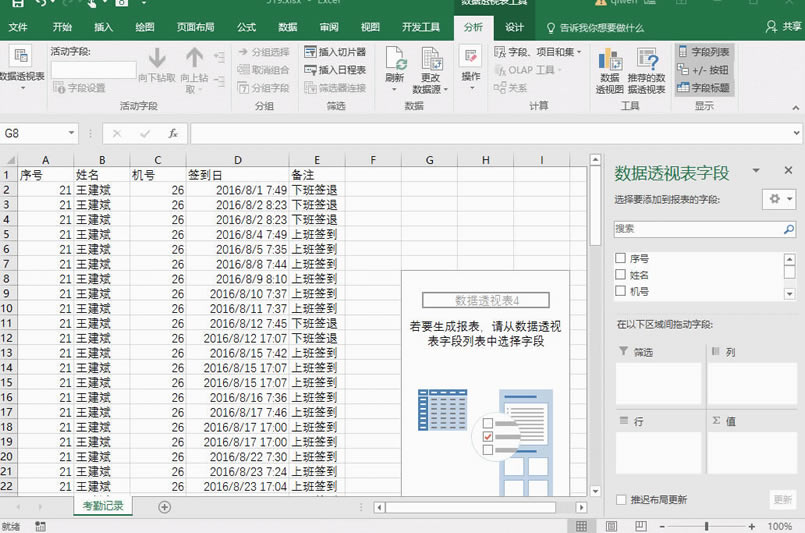This screenshot has width=805, height=533.
Task: Click 筛选器连接 in the filter group
Action: [x=335, y=88]
